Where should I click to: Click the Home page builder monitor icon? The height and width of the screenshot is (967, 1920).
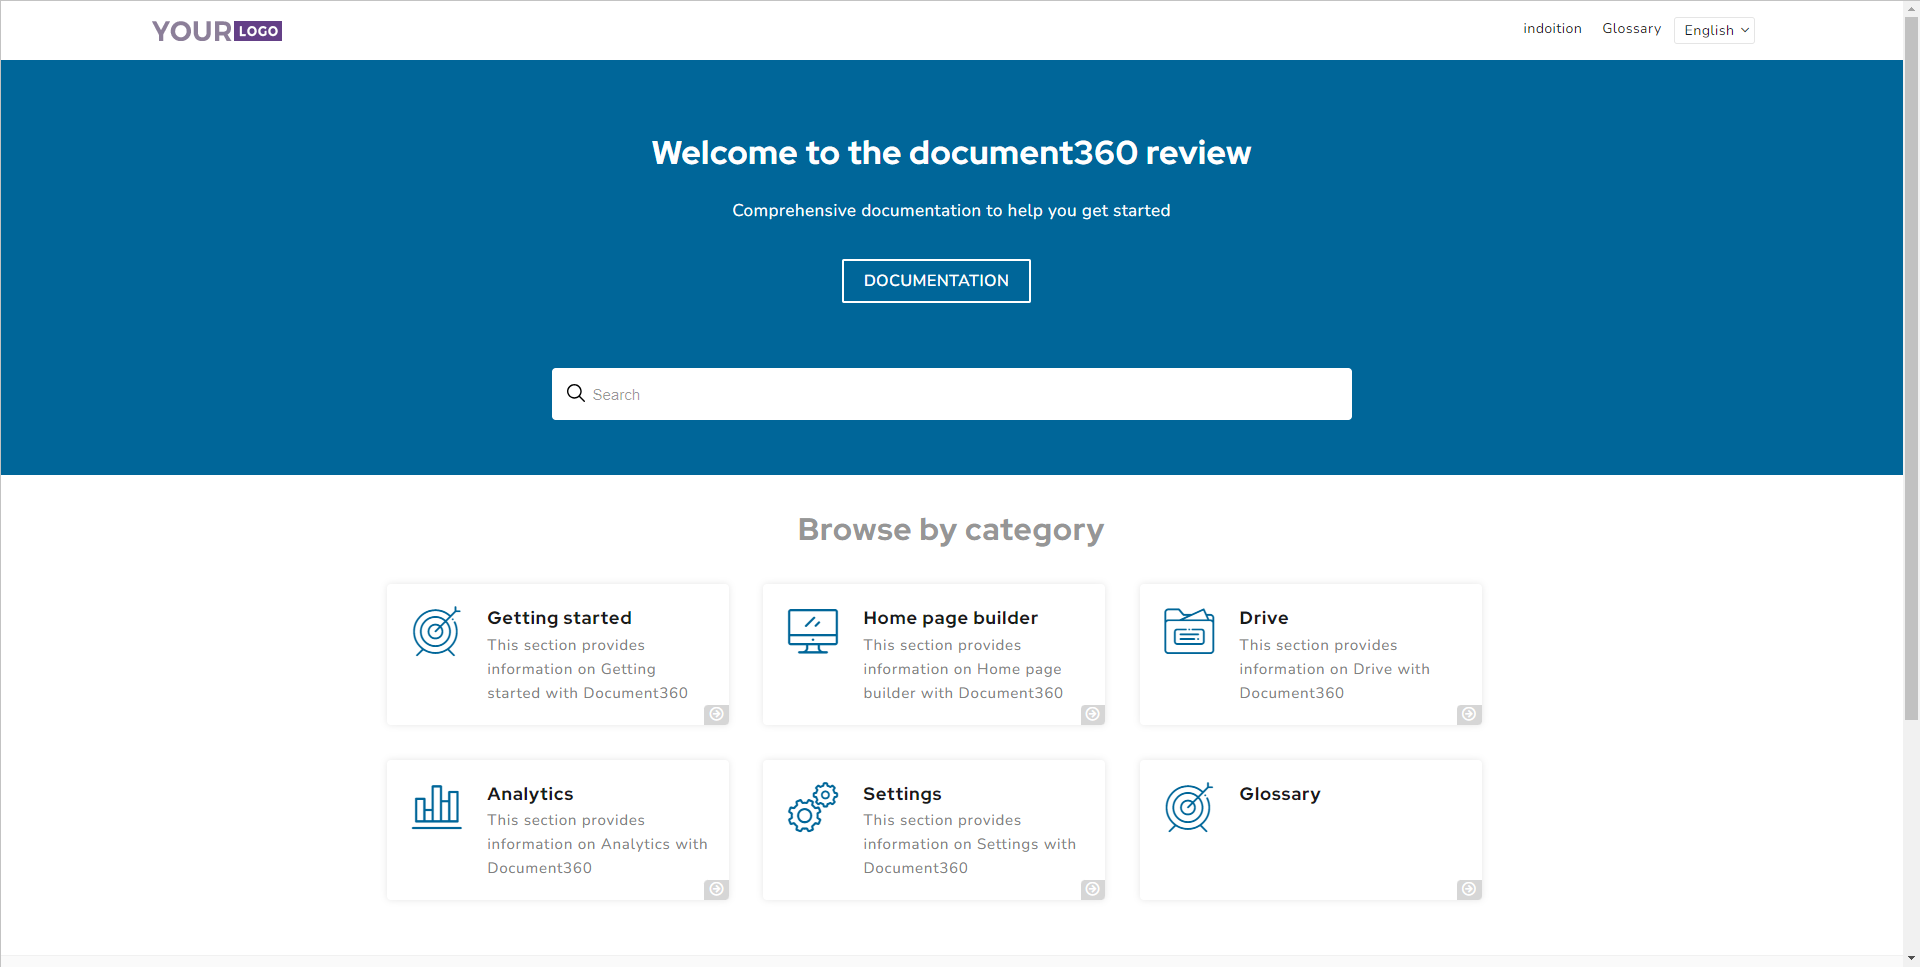[813, 631]
